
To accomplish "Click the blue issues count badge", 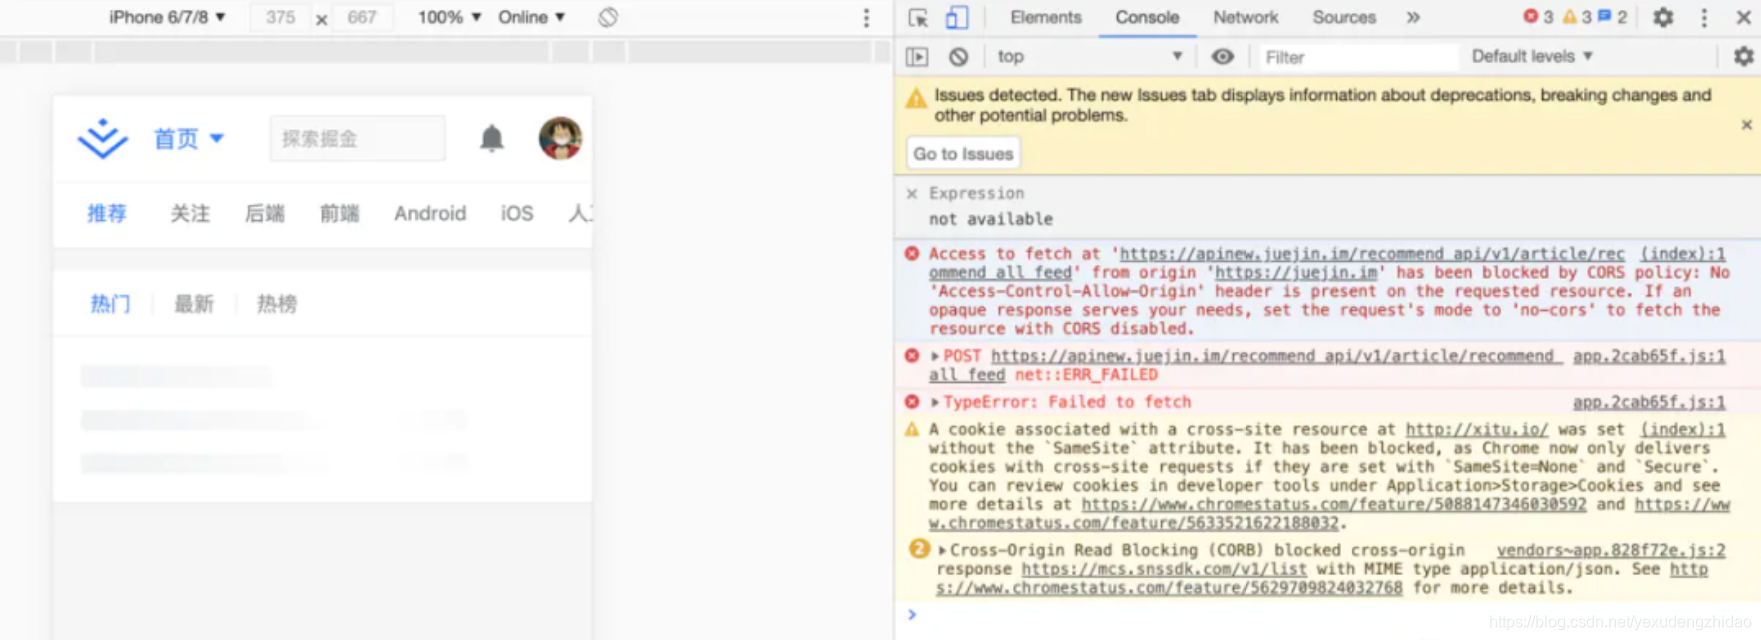I will tap(1612, 17).
